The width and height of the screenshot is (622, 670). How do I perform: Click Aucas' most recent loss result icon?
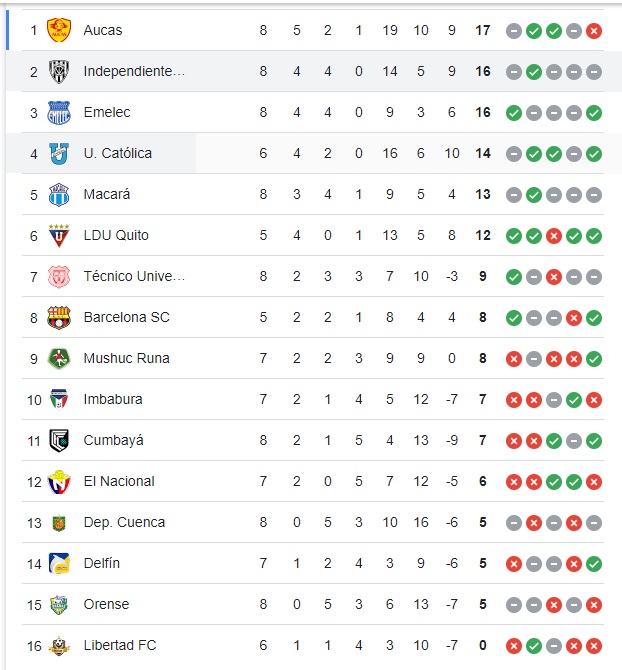click(594, 31)
